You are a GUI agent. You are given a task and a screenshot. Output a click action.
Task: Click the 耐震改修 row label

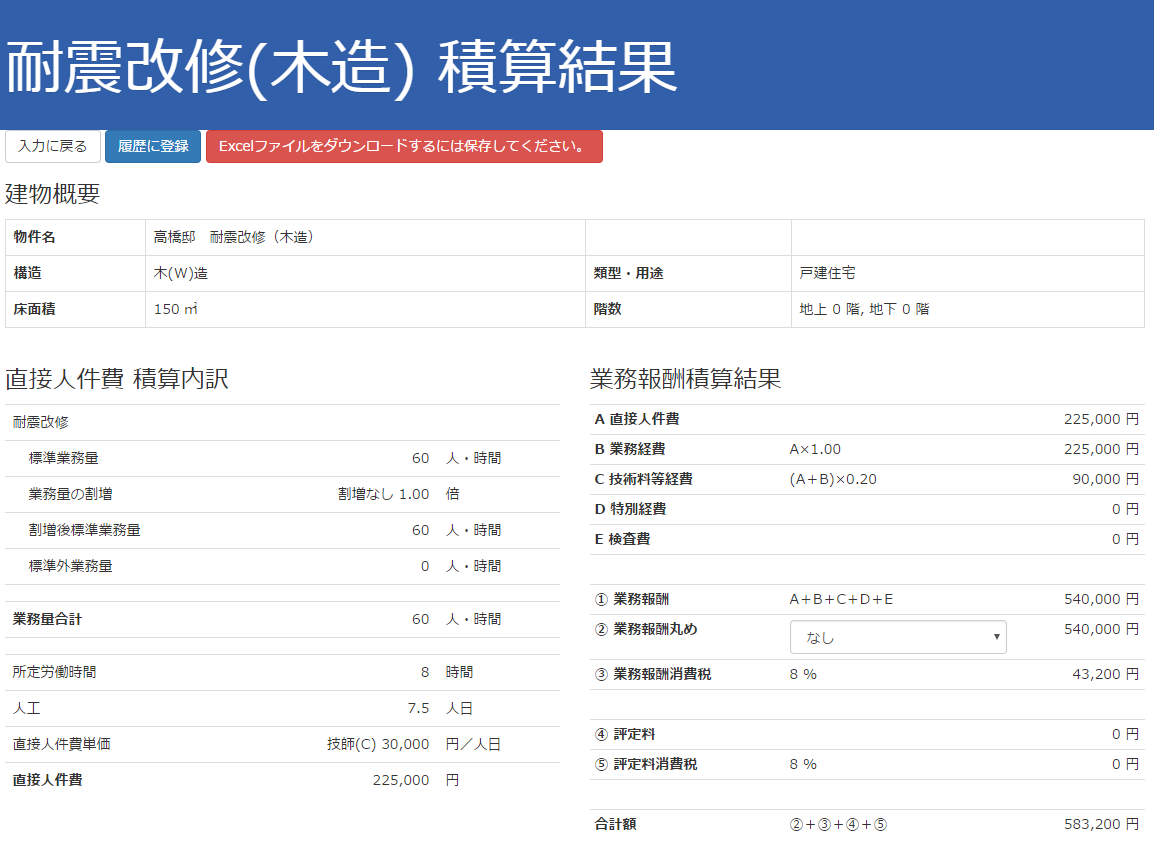coord(40,423)
